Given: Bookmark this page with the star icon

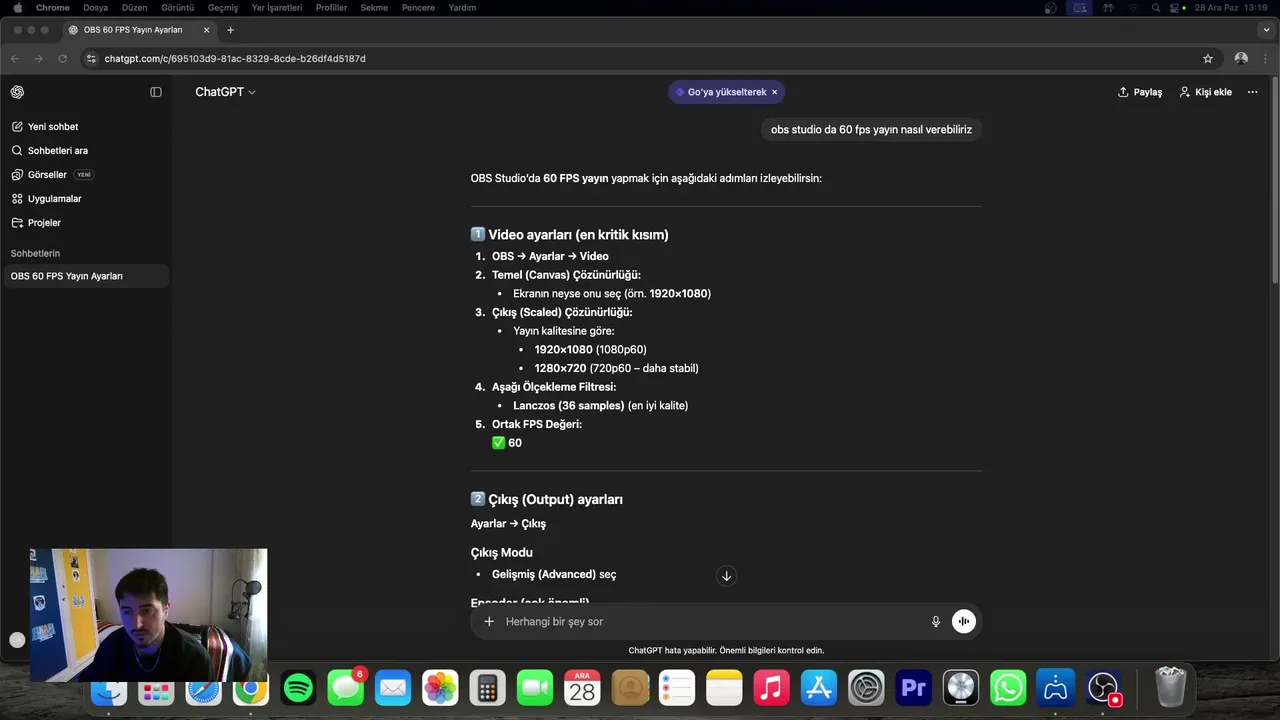Looking at the screenshot, I should click(1208, 59).
